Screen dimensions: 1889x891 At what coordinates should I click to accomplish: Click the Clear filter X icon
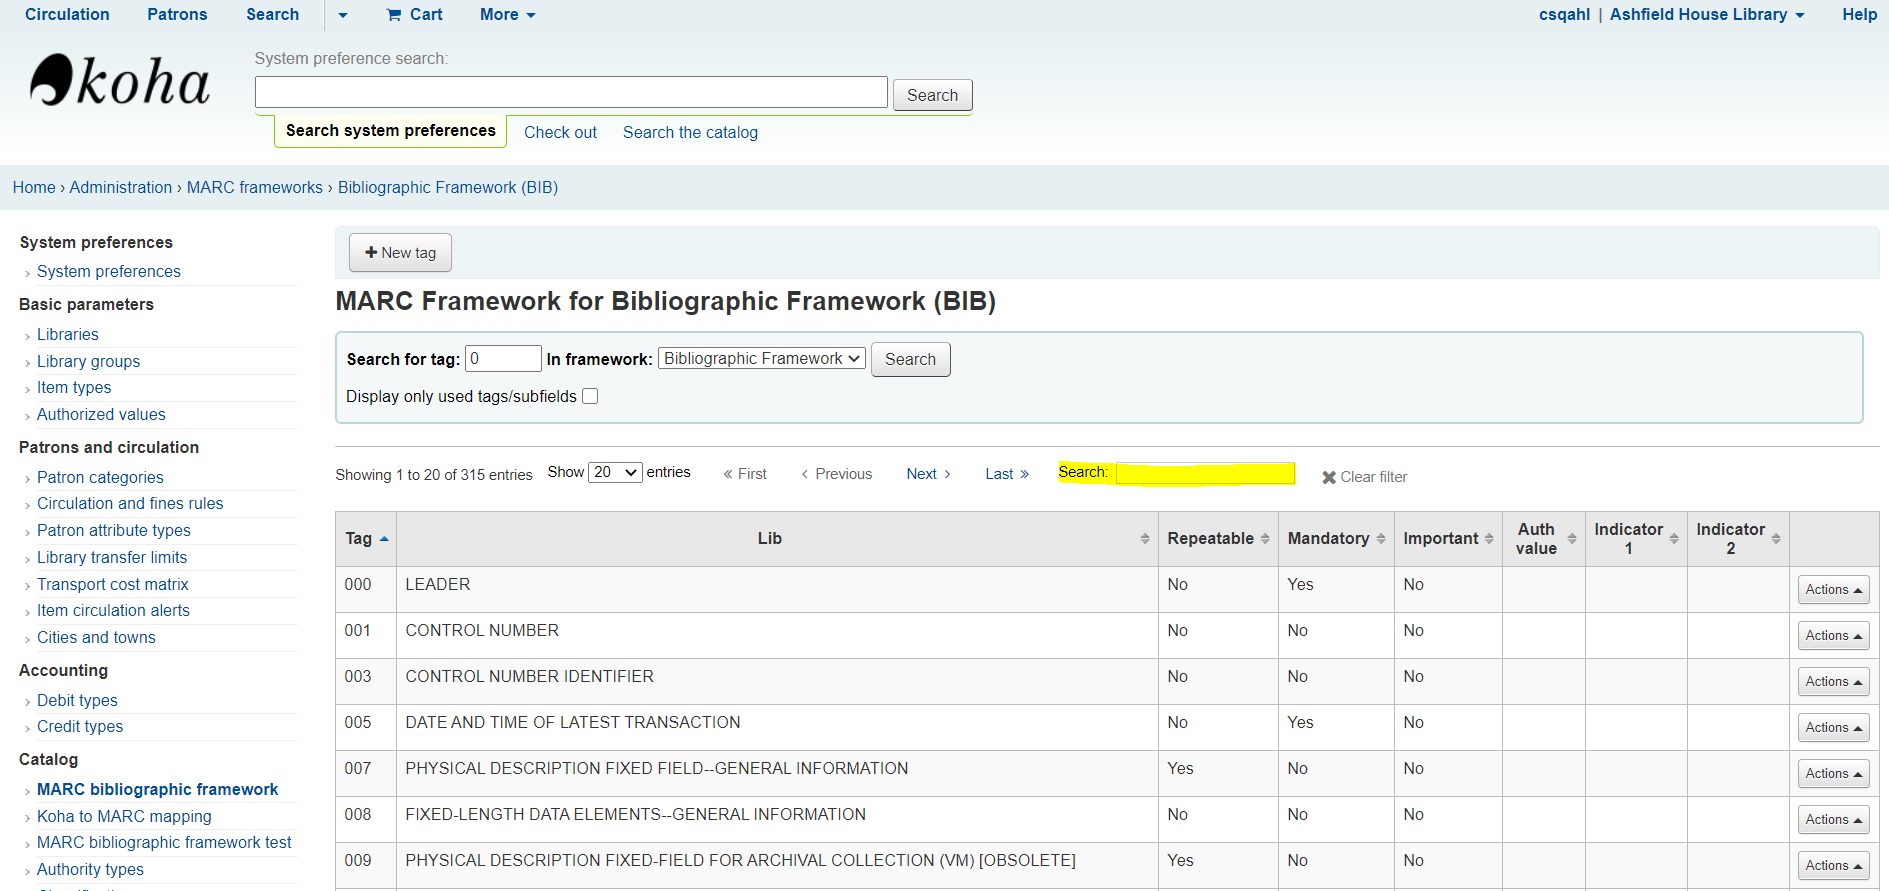[1329, 478]
